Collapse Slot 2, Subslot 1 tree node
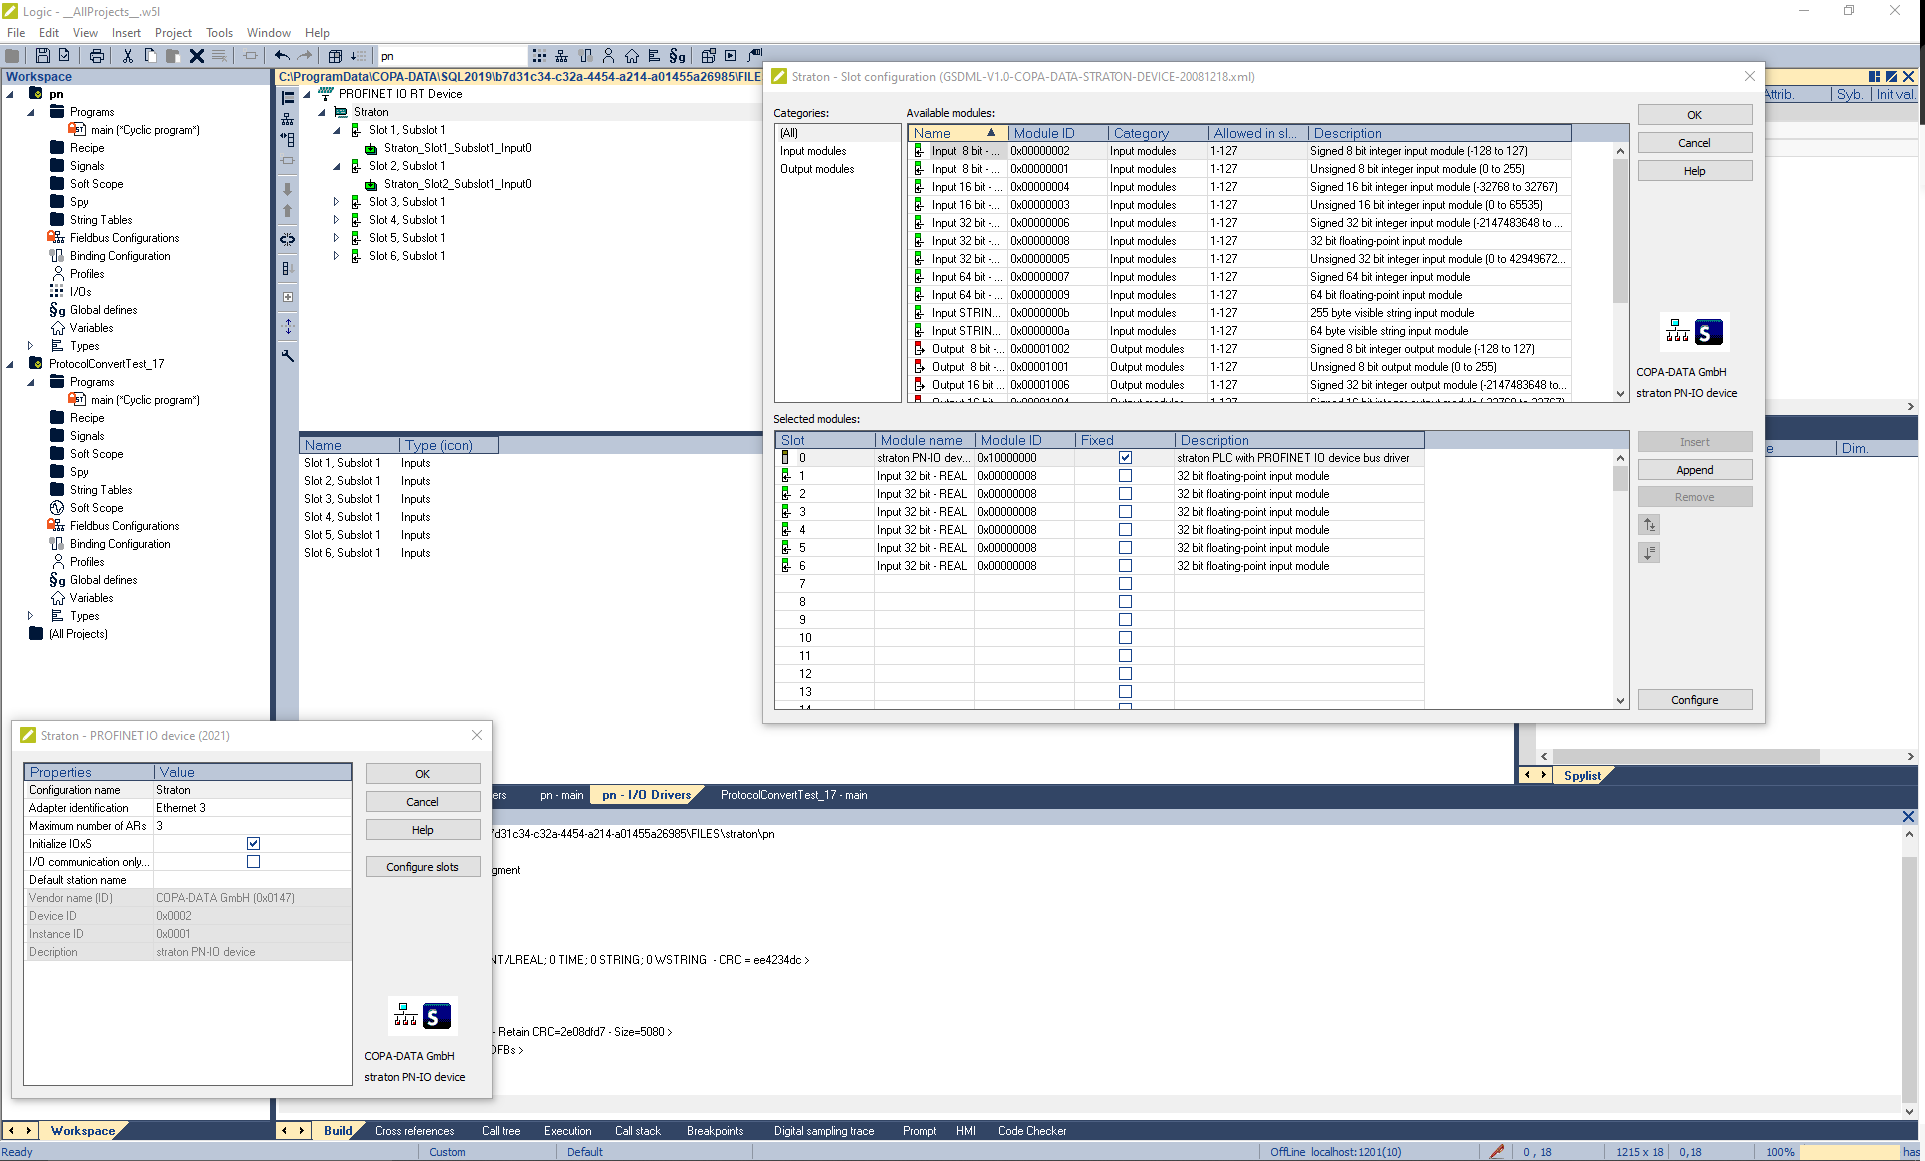 337,166
